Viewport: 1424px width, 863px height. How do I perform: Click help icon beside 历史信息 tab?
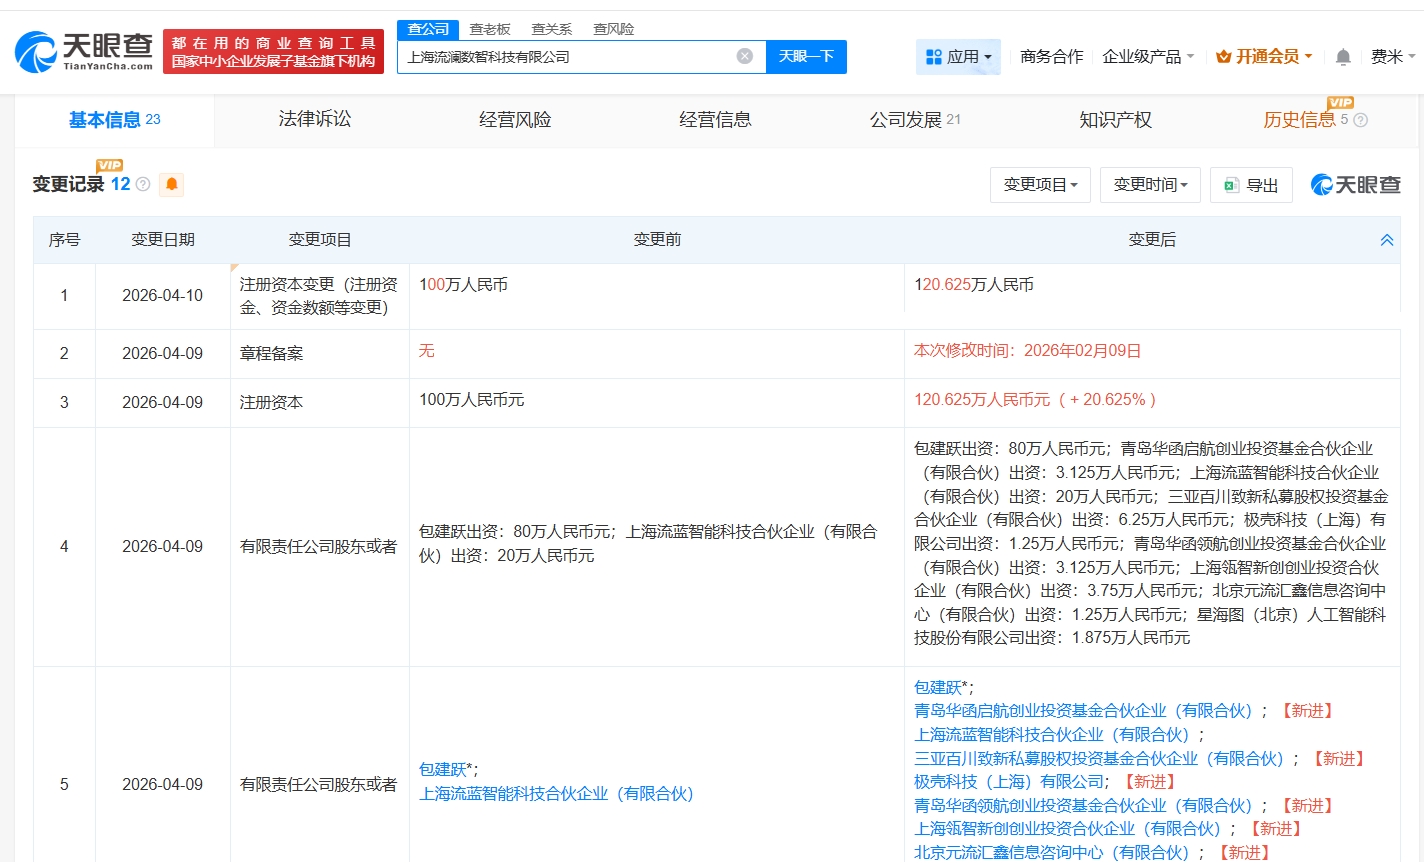pyautogui.click(x=1361, y=120)
